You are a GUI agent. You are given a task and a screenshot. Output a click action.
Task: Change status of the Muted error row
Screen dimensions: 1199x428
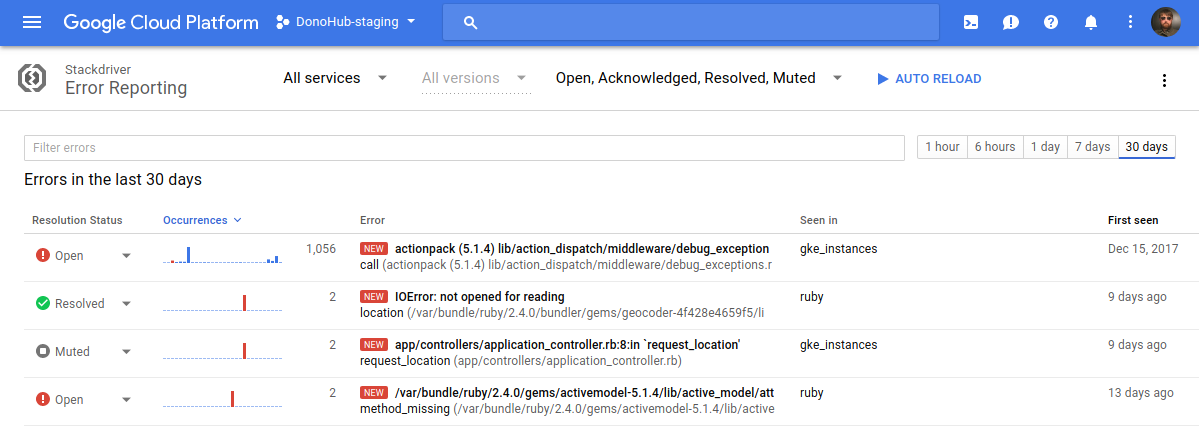(x=126, y=352)
